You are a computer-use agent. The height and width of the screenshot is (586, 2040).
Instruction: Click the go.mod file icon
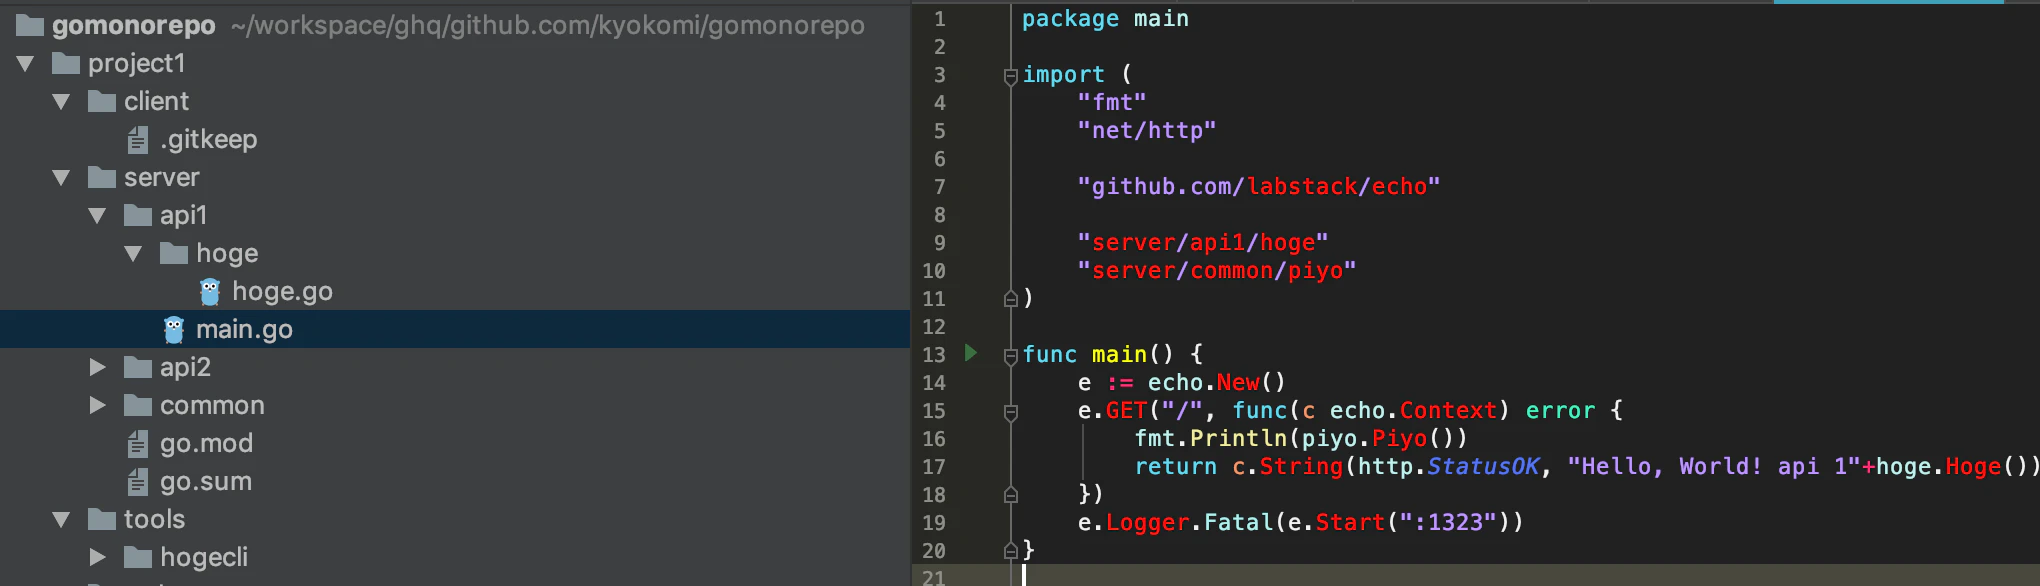pos(138,444)
